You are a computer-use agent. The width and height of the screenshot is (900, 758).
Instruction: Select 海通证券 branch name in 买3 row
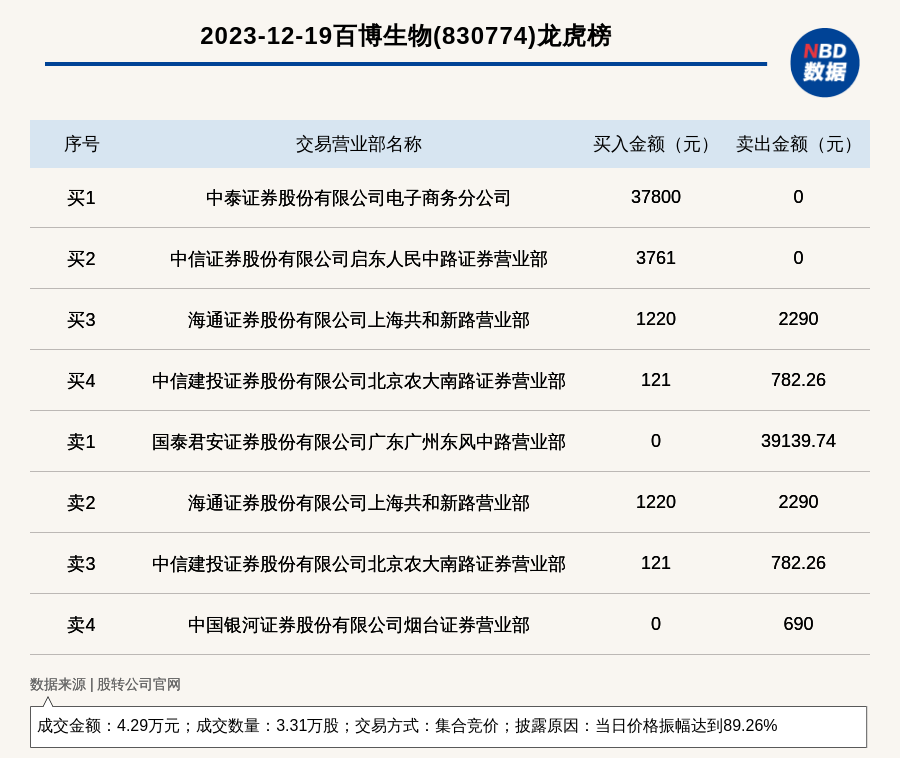359,320
